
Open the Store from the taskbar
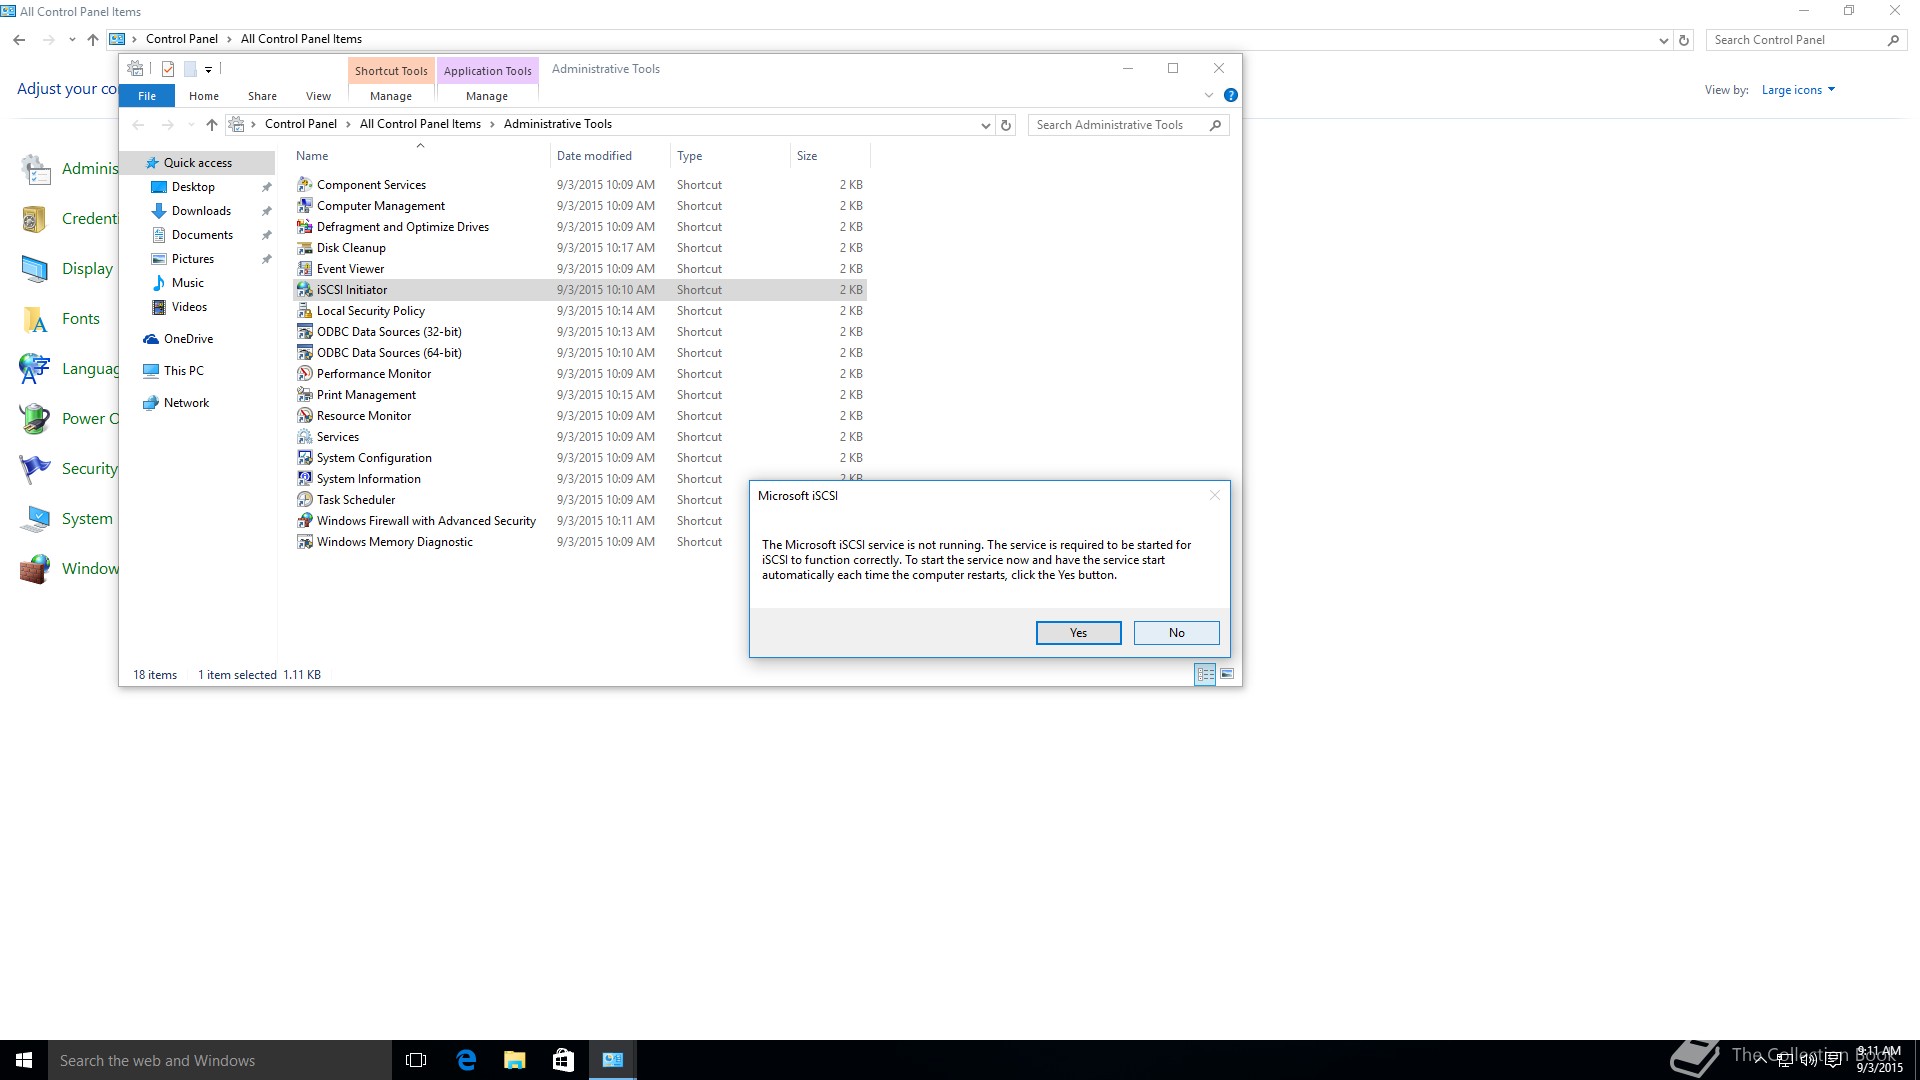(564, 1060)
